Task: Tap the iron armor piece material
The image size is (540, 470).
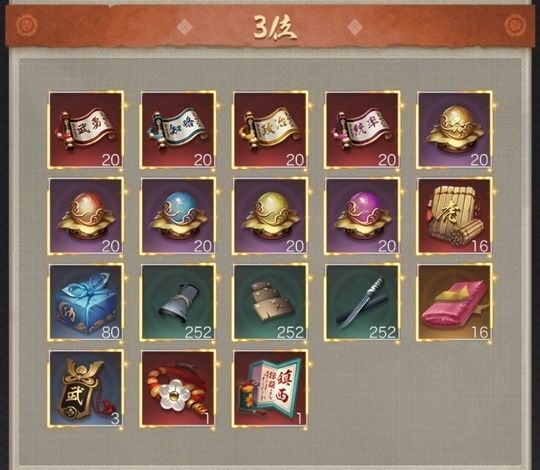Action: point(178,302)
